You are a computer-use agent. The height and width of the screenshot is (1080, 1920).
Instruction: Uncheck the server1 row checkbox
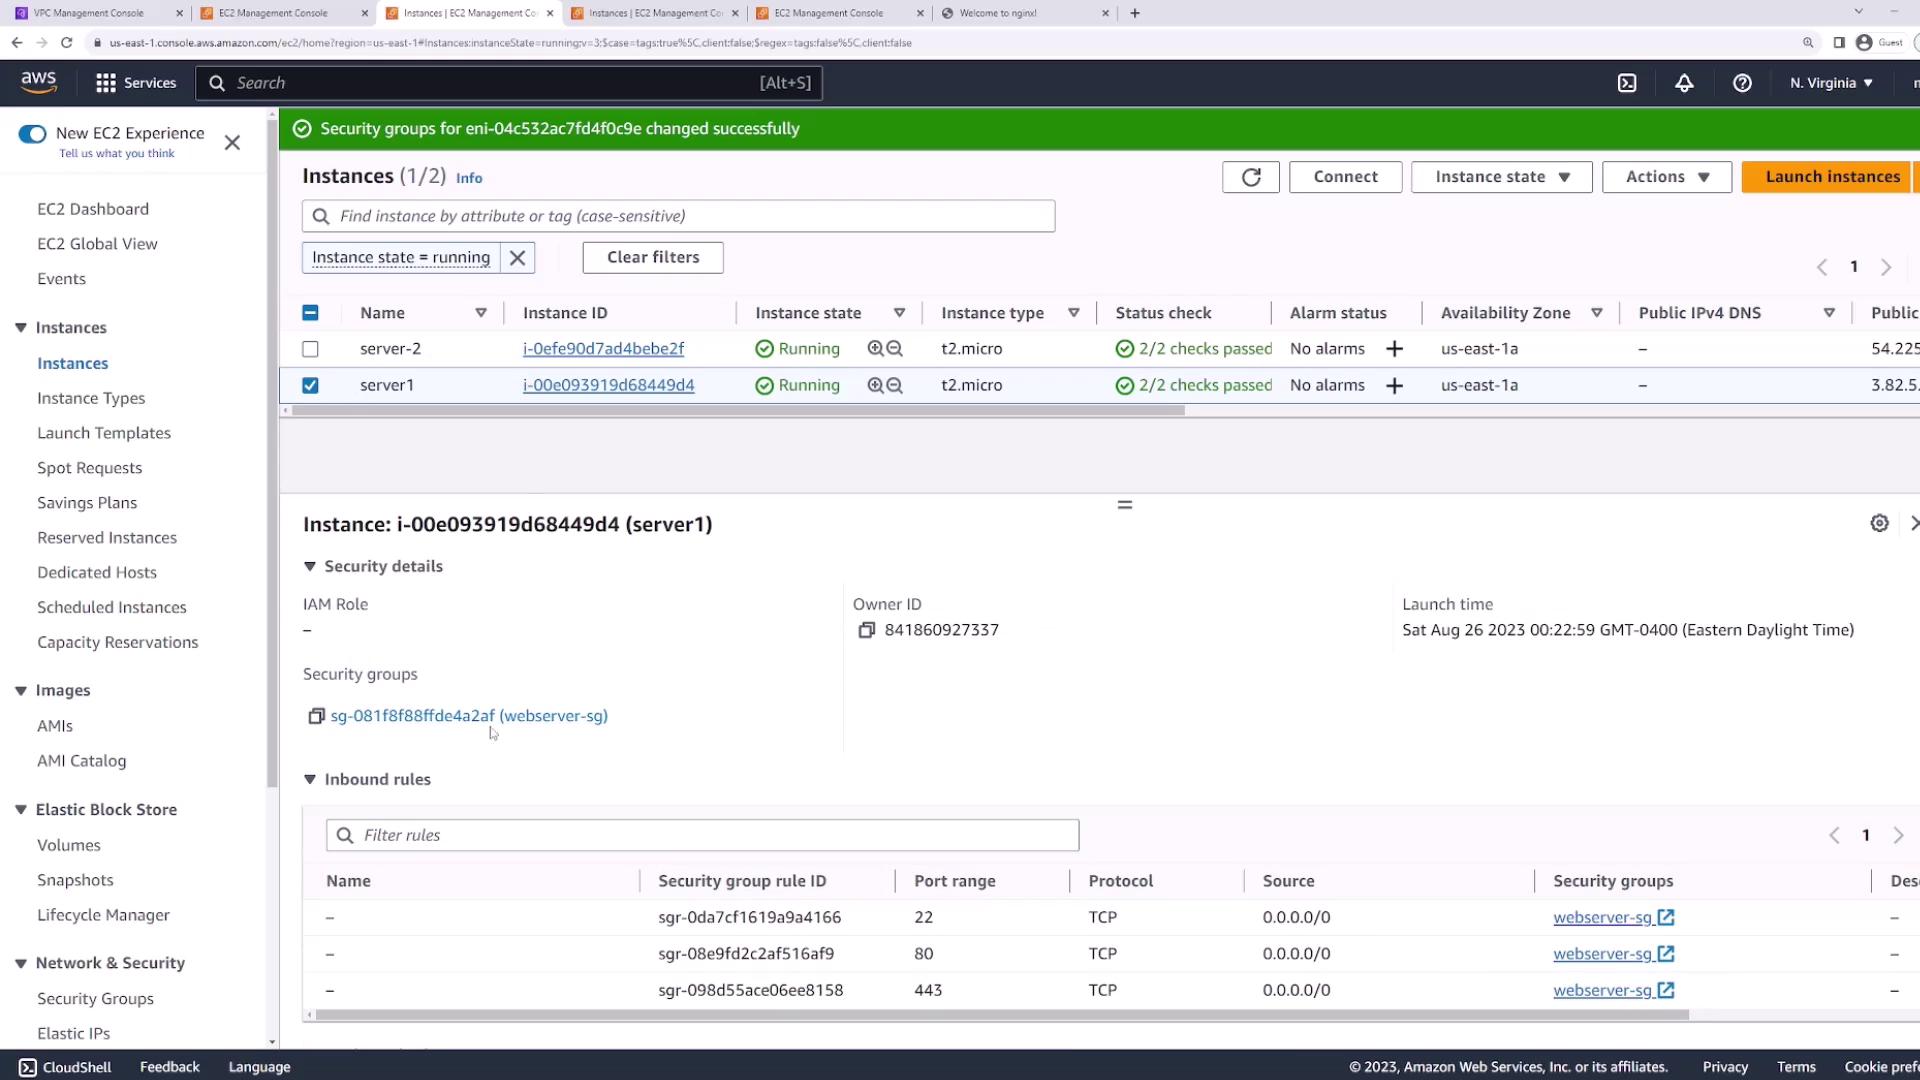click(x=310, y=385)
